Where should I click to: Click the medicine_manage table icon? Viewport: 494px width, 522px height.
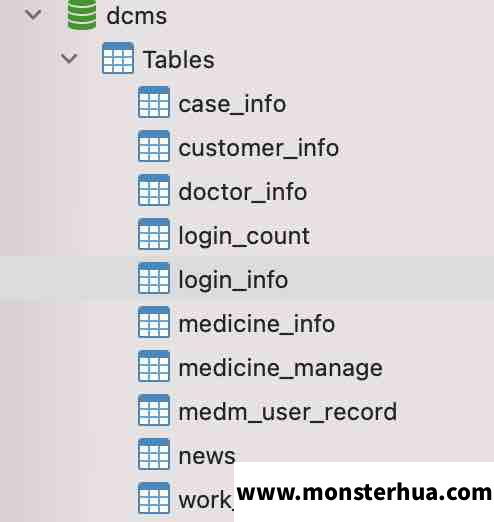(x=154, y=366)
